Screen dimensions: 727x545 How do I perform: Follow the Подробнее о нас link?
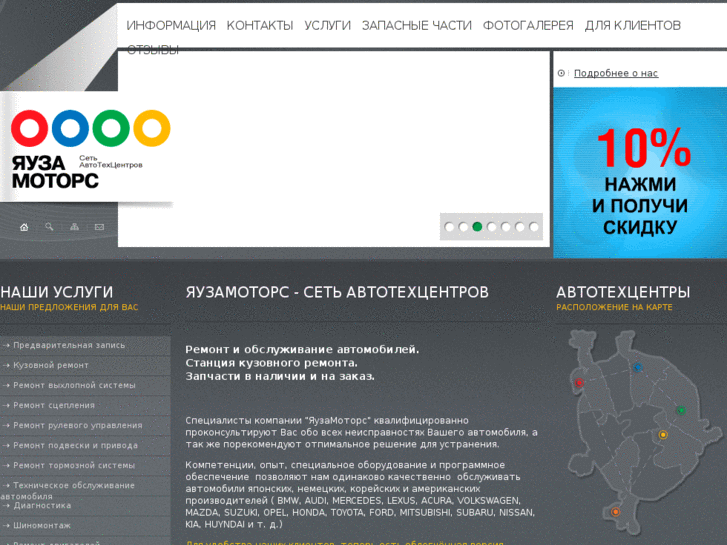[616, 73]
